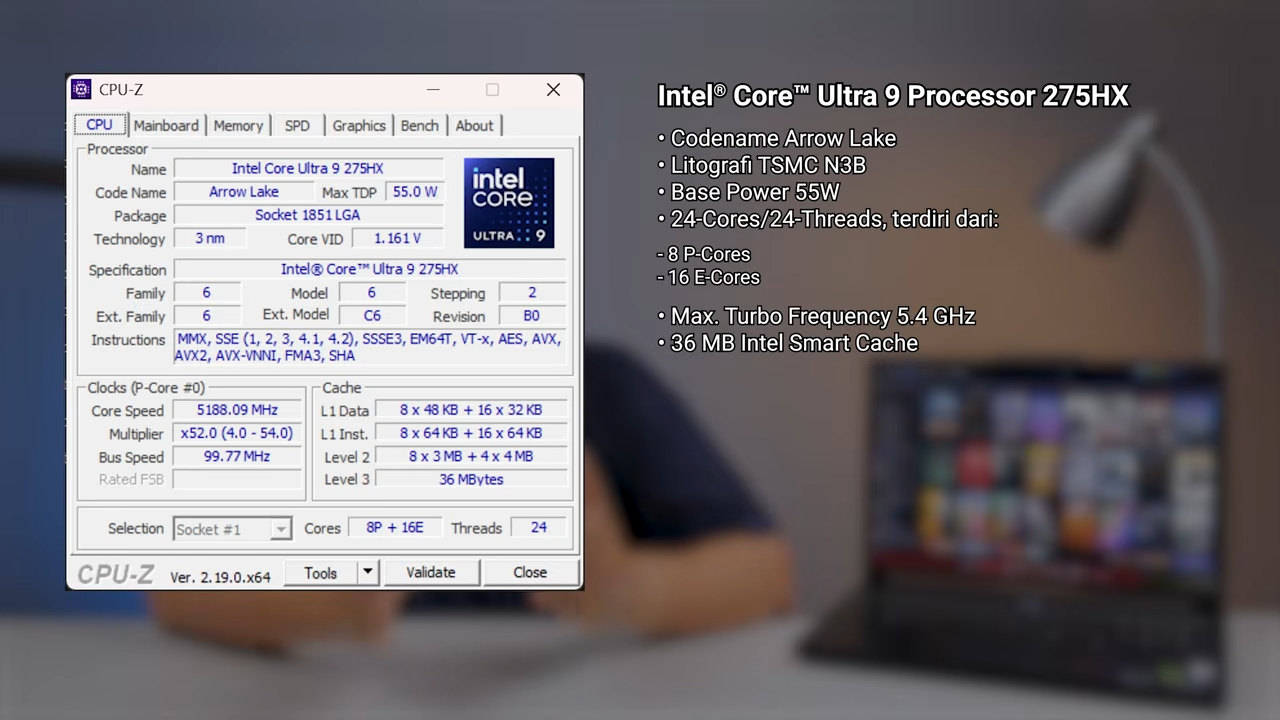Screen dimensions: 1280x720
Task: Click the version text Ver. 2.19.0.x64
Action: (x=220, y=577)
